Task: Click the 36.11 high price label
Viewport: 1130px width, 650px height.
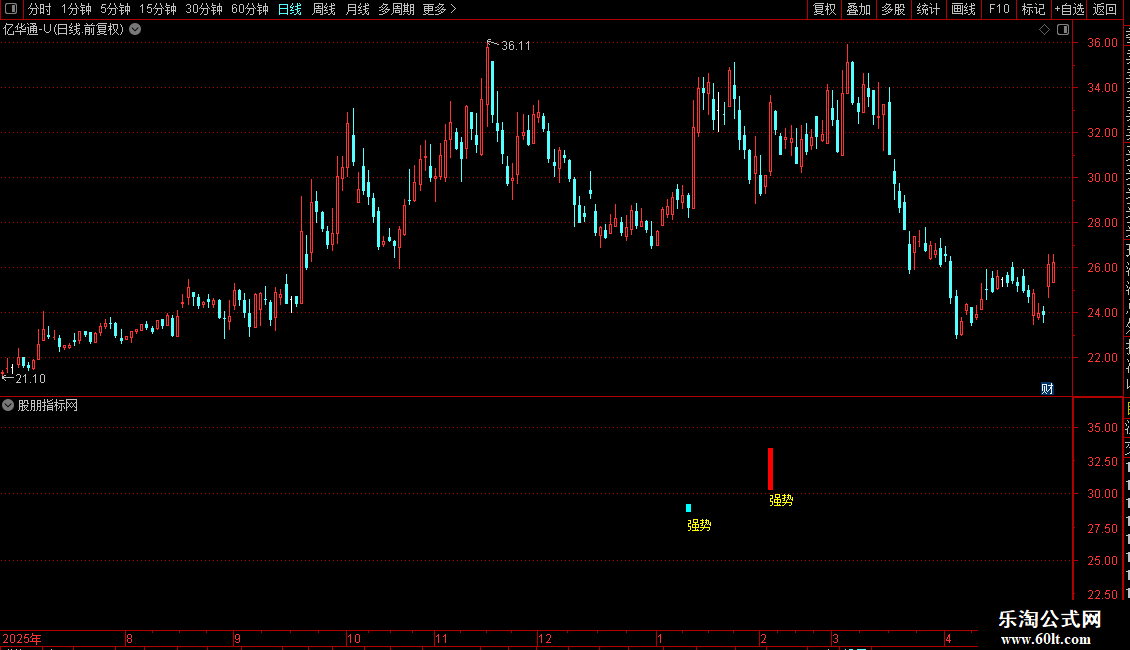Action: click(515, 45)
